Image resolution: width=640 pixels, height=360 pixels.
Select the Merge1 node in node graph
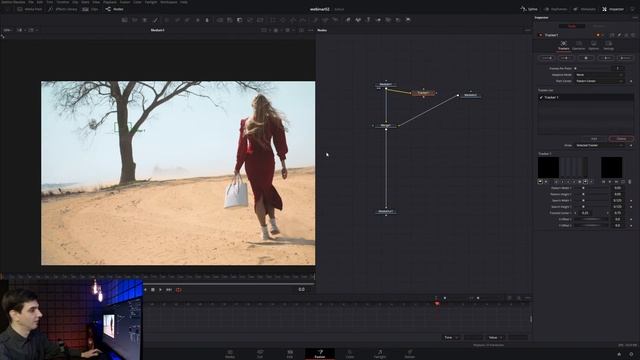coord(386,125)
